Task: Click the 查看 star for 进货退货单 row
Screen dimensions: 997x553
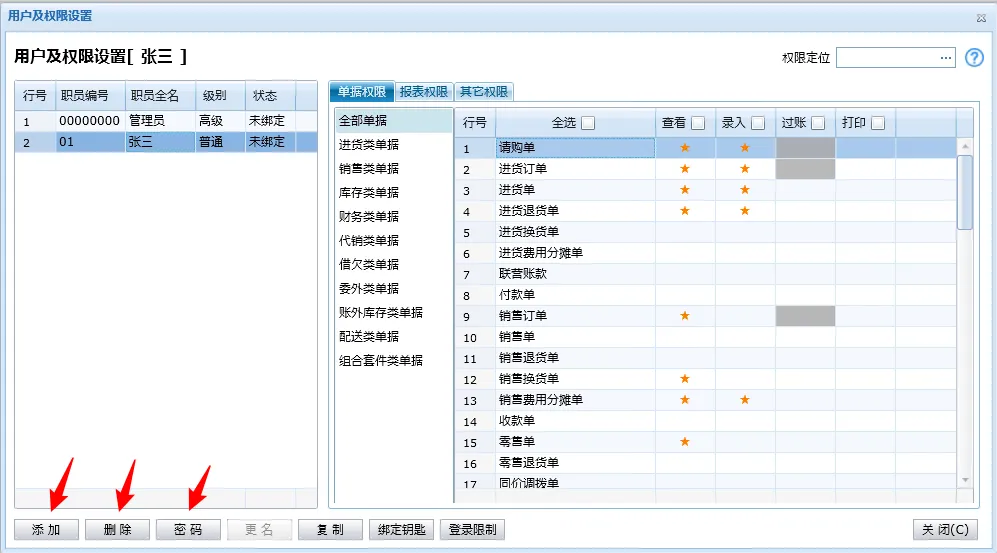Action: pyautogui.click(x=685, y=210)
